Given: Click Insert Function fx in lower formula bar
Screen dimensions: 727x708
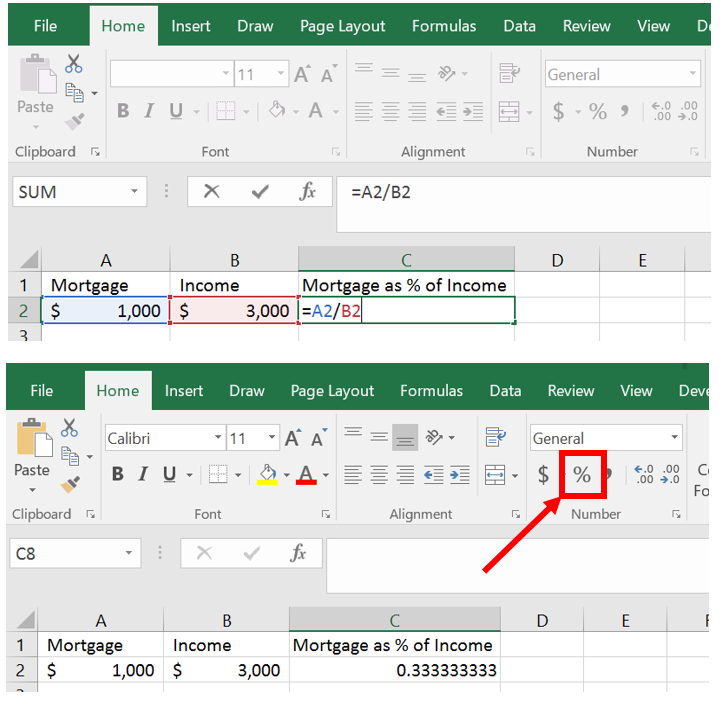Looking at the screenshot, I should click(298, 553).
